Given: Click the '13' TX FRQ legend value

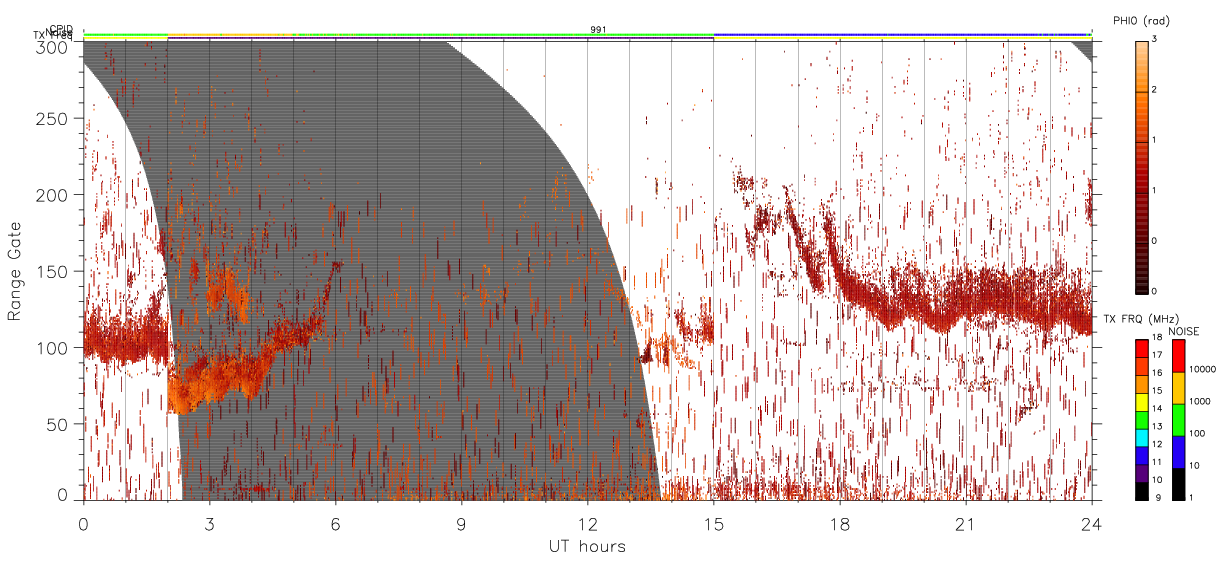Looking at the screenshot, I should click(1155, 427).
